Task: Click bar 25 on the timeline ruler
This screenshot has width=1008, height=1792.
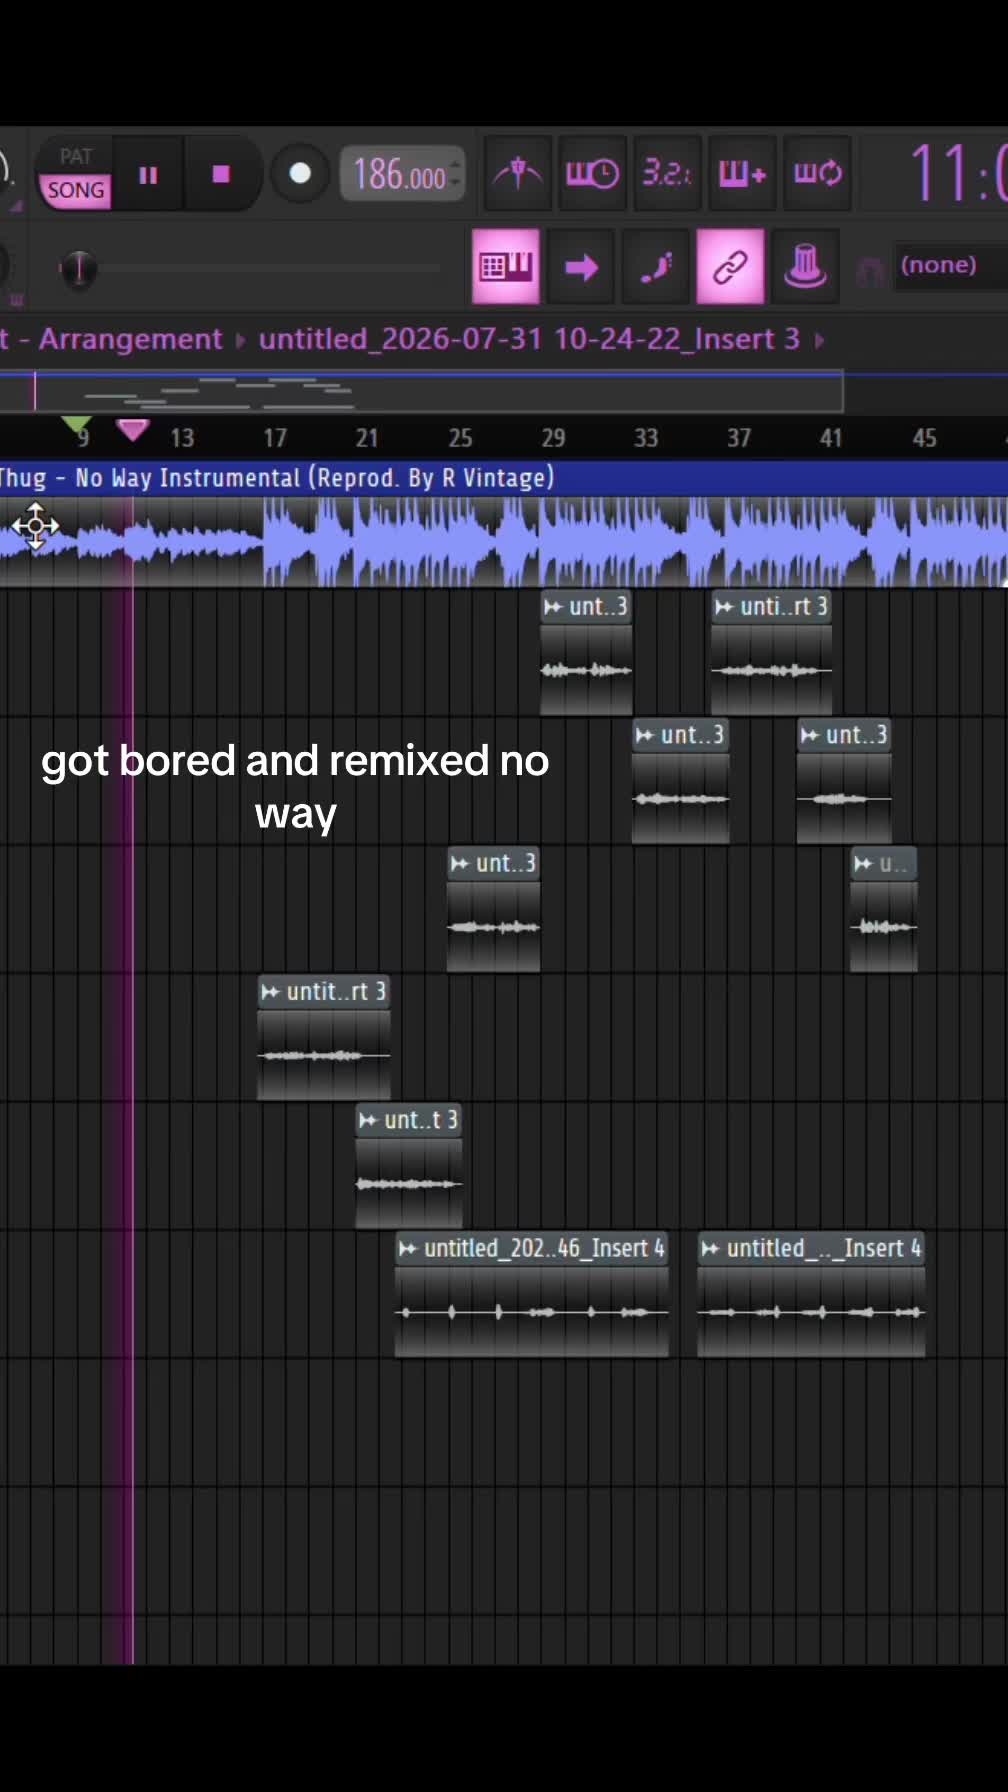Action: 460,438
